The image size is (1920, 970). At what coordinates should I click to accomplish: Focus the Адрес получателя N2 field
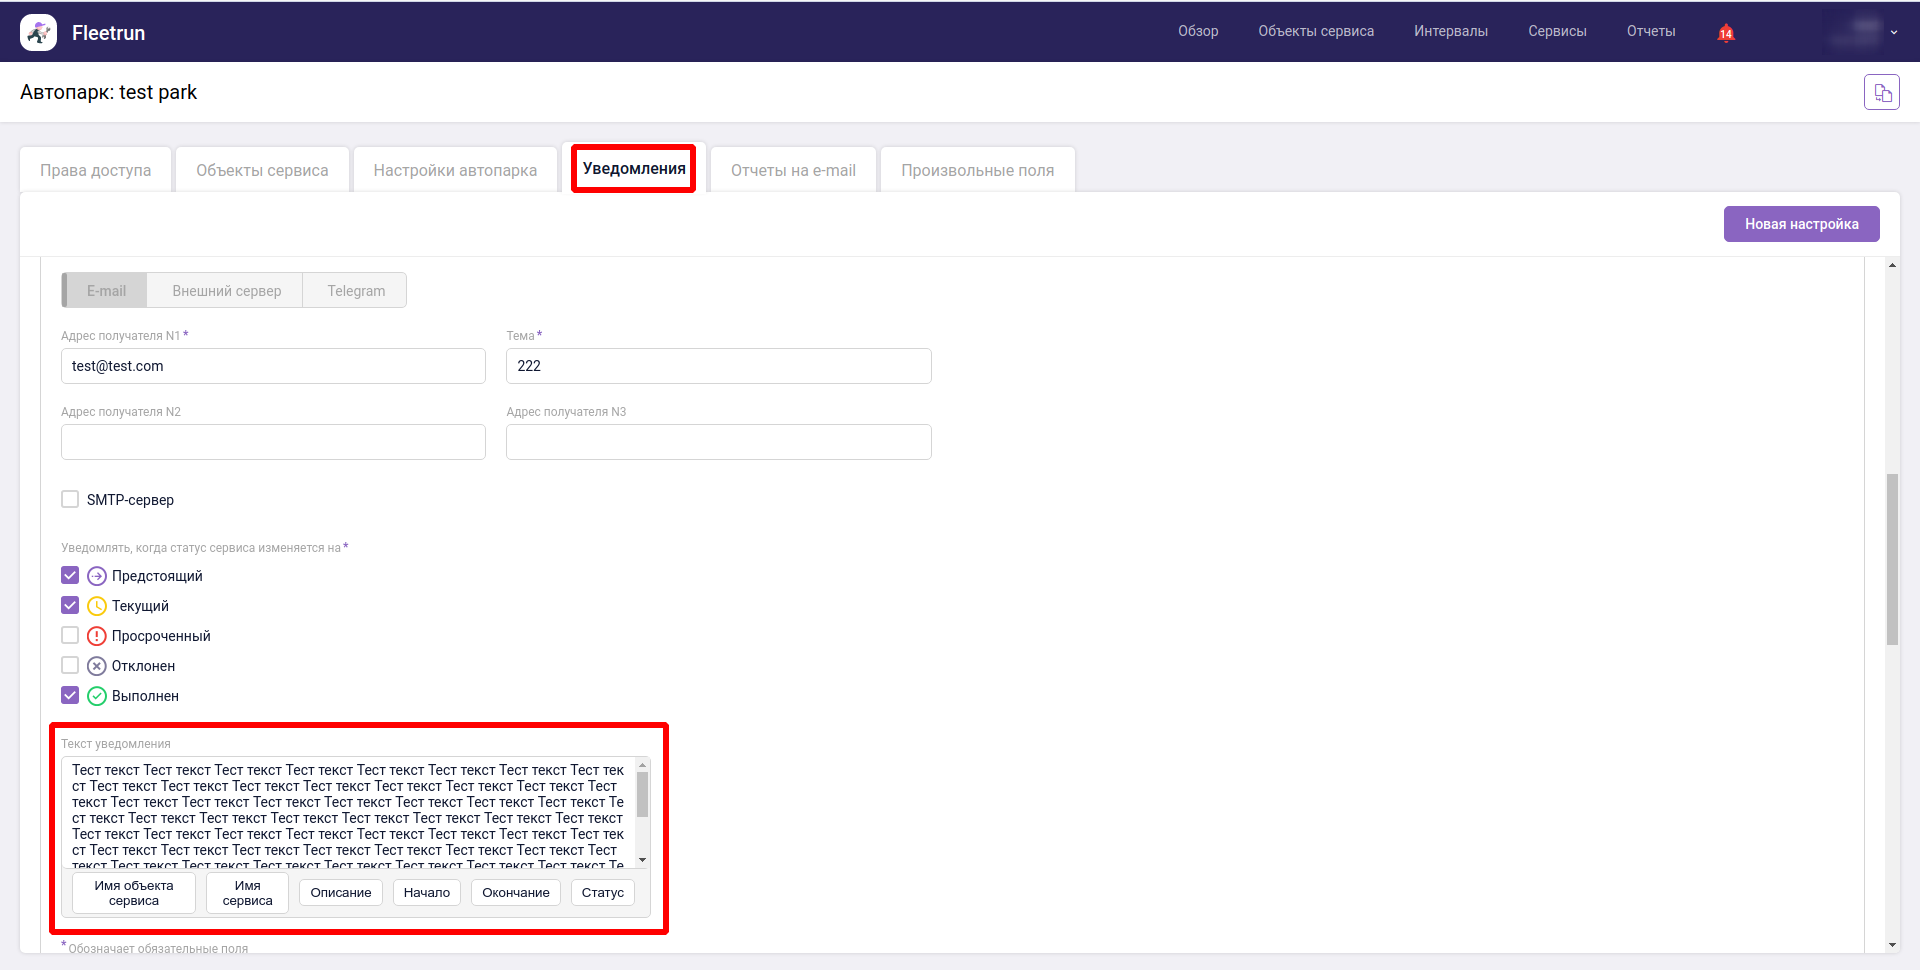(273, 442)
